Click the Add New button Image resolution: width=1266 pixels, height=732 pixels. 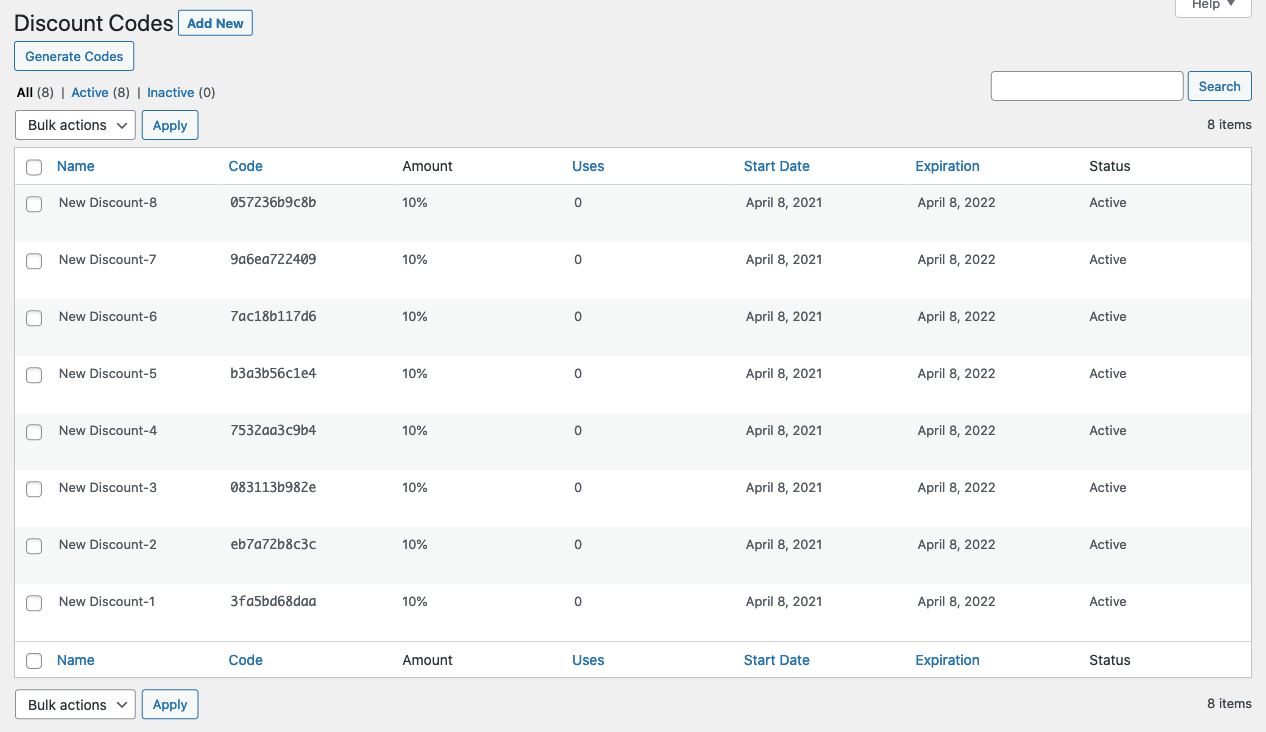pyautogui.click(x=215, y=23)
